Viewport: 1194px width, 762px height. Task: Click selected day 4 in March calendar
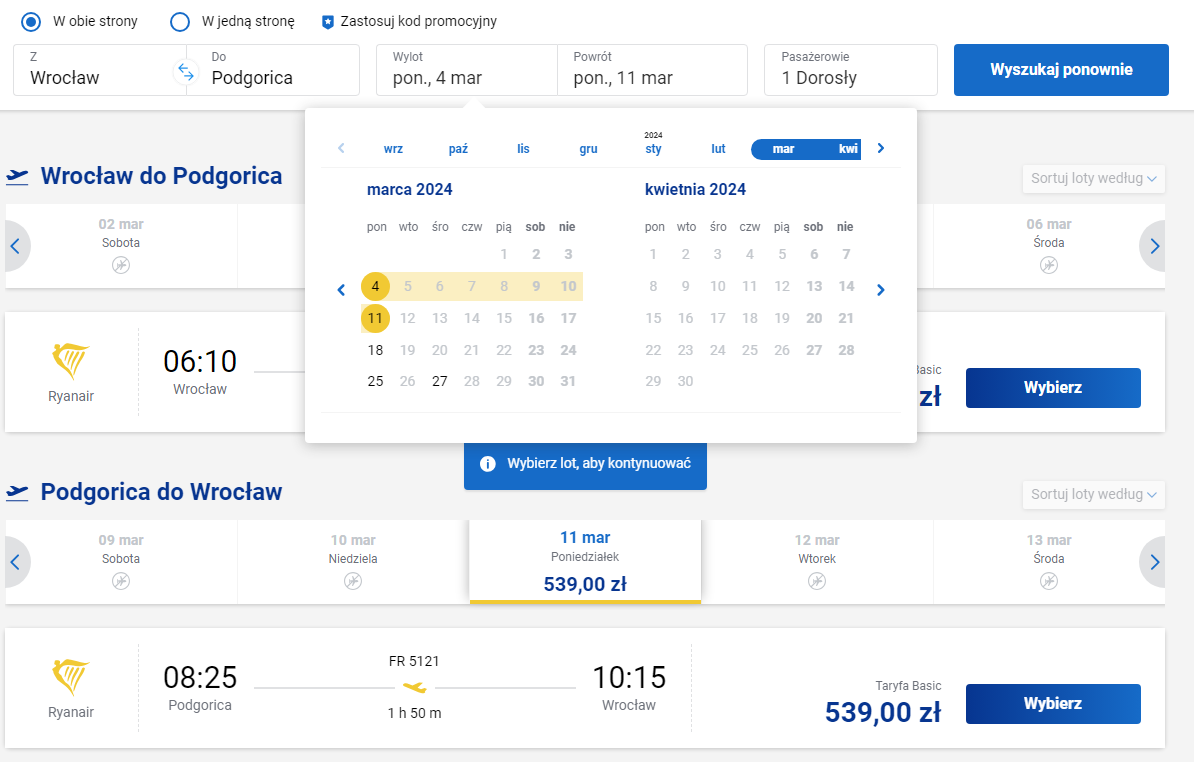click(x=375, y=287)
